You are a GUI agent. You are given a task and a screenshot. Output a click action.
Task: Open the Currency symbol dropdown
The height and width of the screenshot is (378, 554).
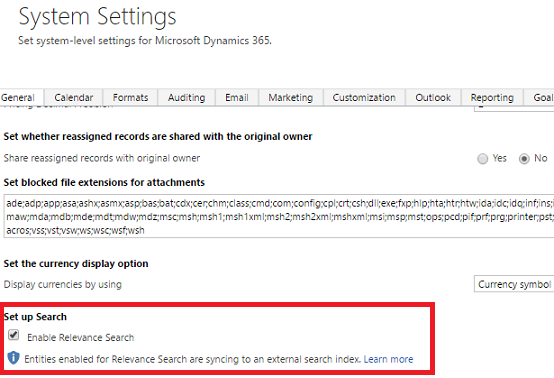[514, 284]
